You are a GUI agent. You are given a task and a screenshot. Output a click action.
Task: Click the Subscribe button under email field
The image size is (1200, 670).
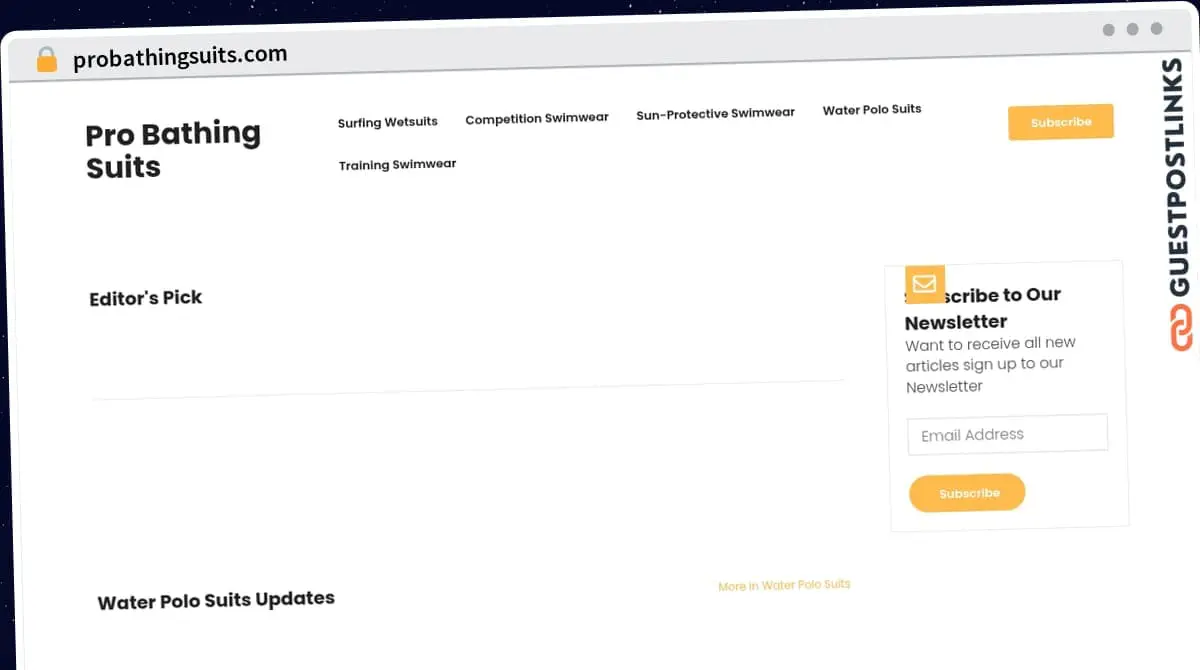pyautogui.click(x=968, y=493)
